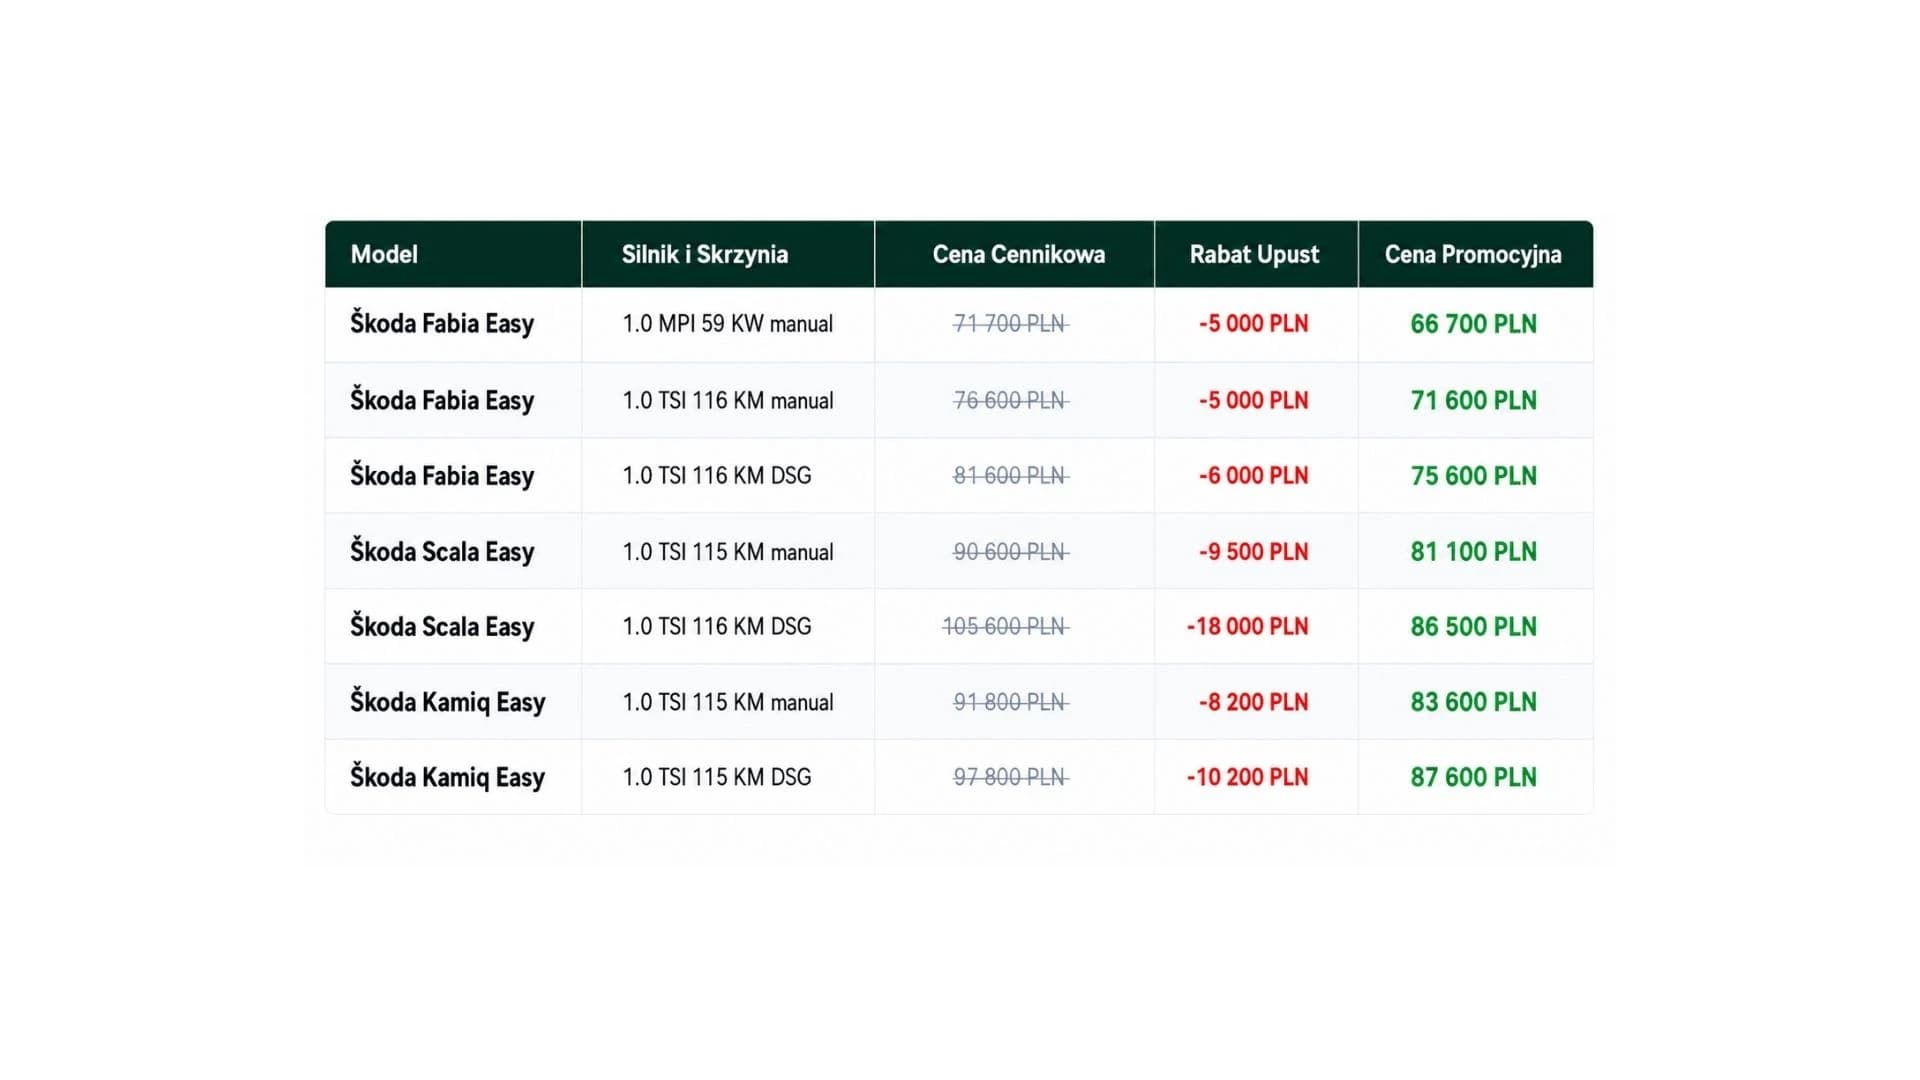
Task: Click the crossed-out 71 700 PLN price
Action: (x=1011, y=324)
